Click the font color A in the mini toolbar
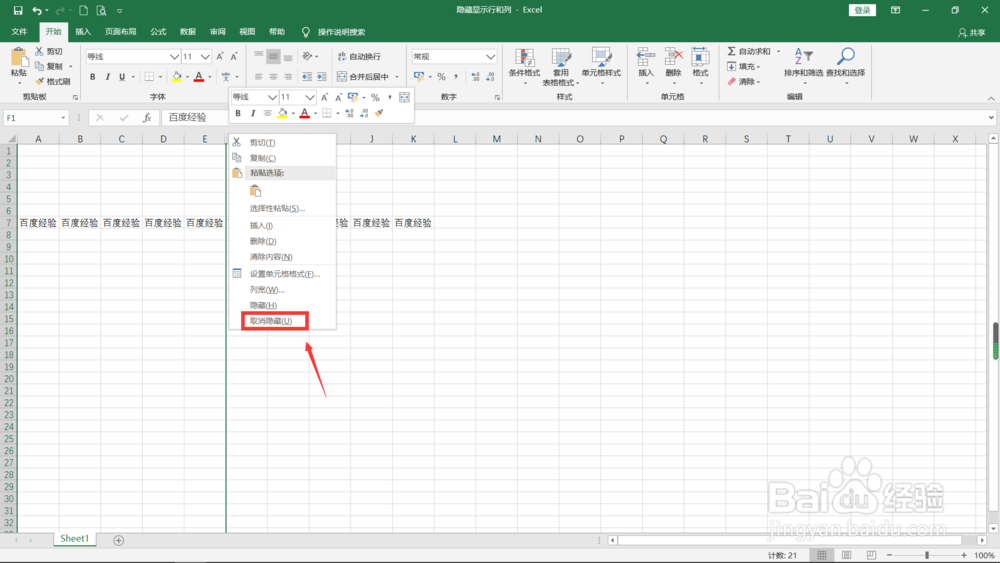1000x563 pixels. point(305,113)
